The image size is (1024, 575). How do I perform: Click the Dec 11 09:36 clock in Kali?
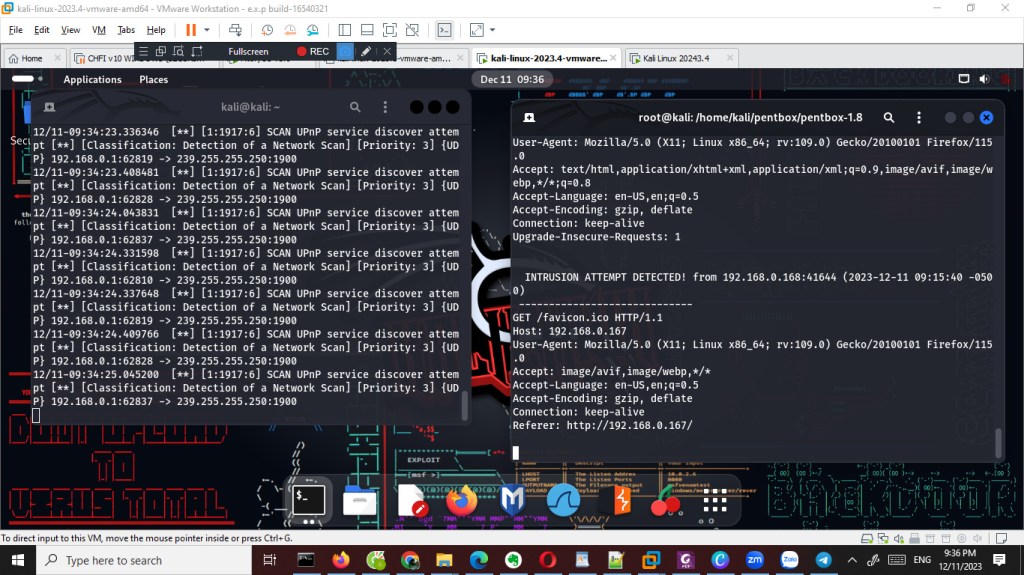tap(512, 79)
